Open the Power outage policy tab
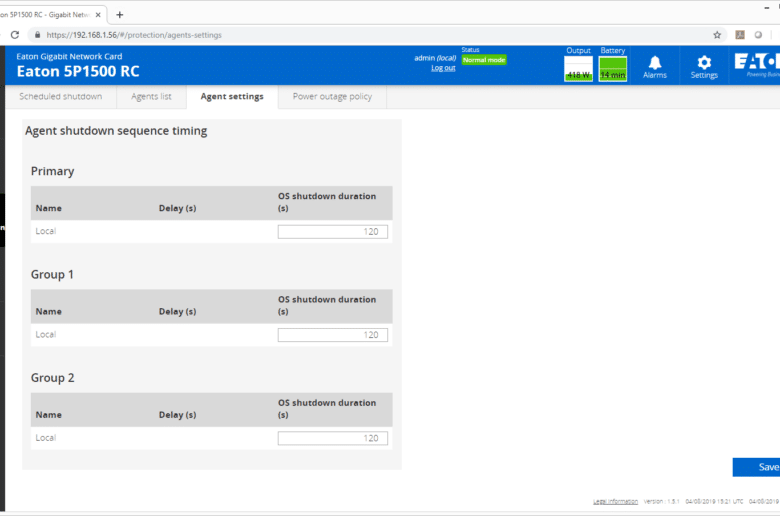This screenshot has height=516, width=780. (x=332, y=97)
